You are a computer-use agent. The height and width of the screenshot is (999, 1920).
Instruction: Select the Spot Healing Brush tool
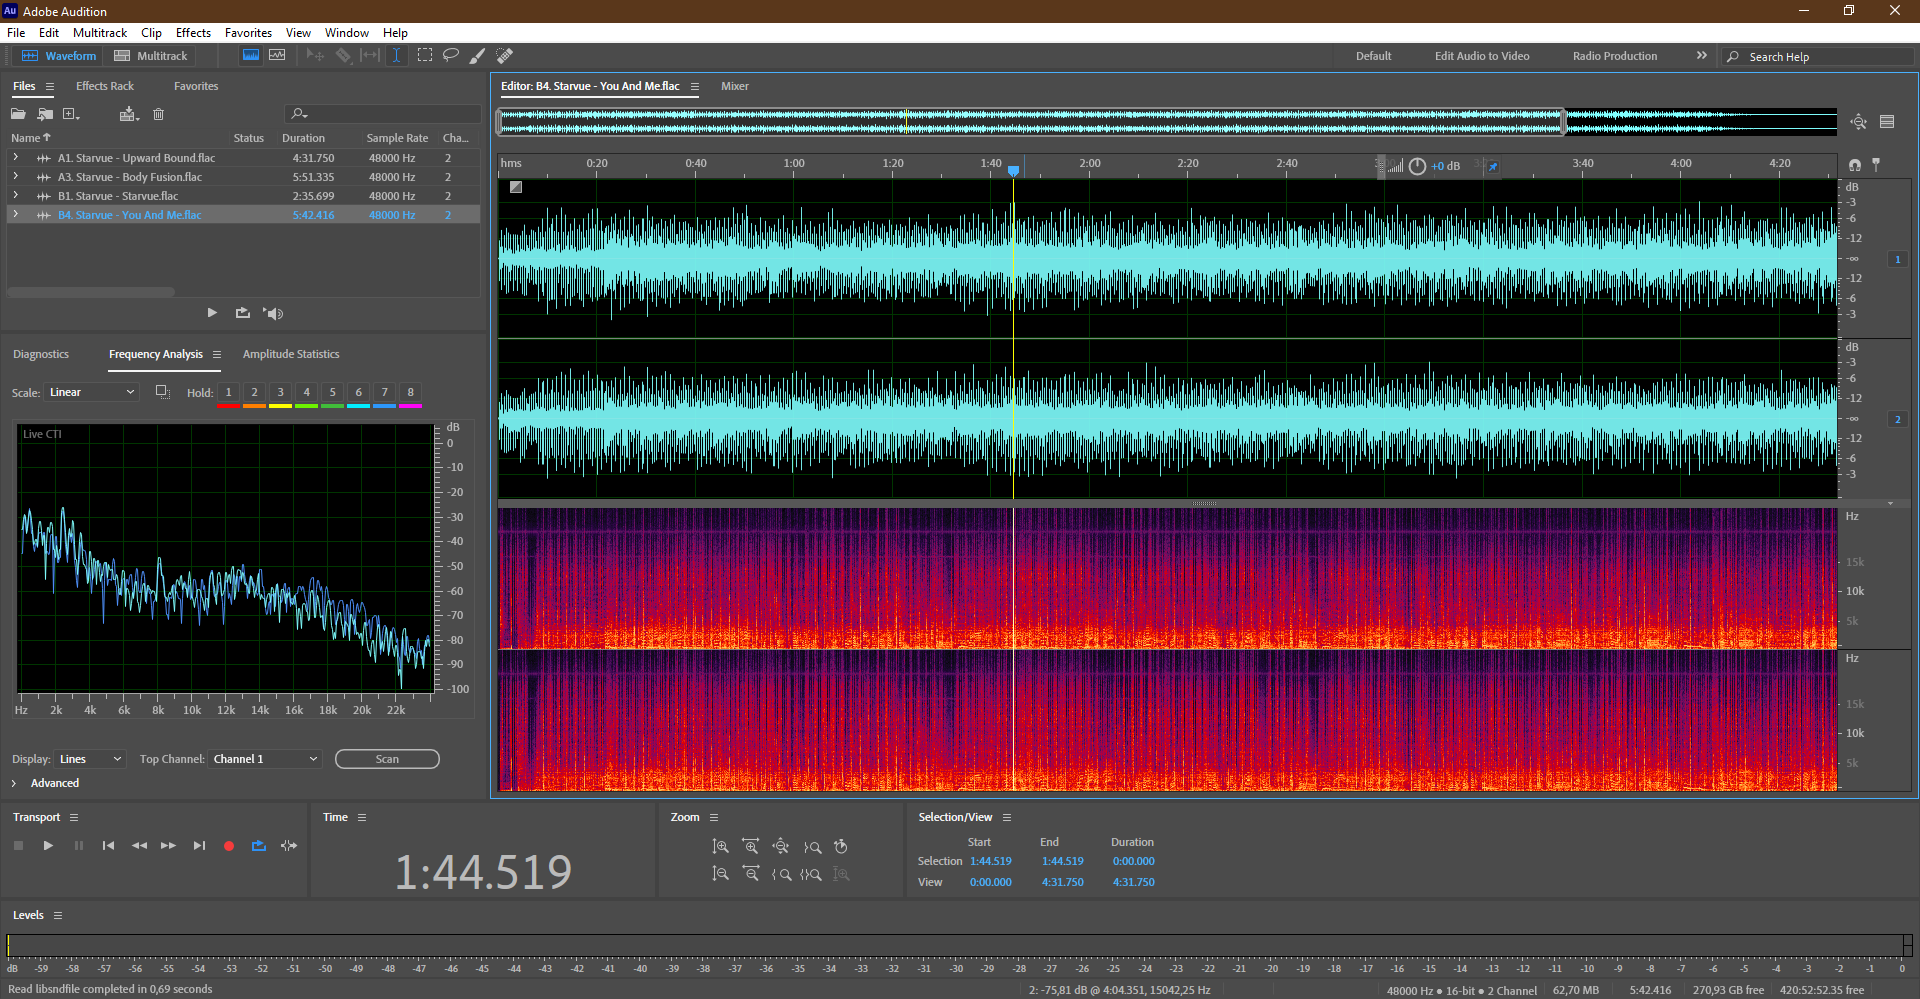click(505, 55)
